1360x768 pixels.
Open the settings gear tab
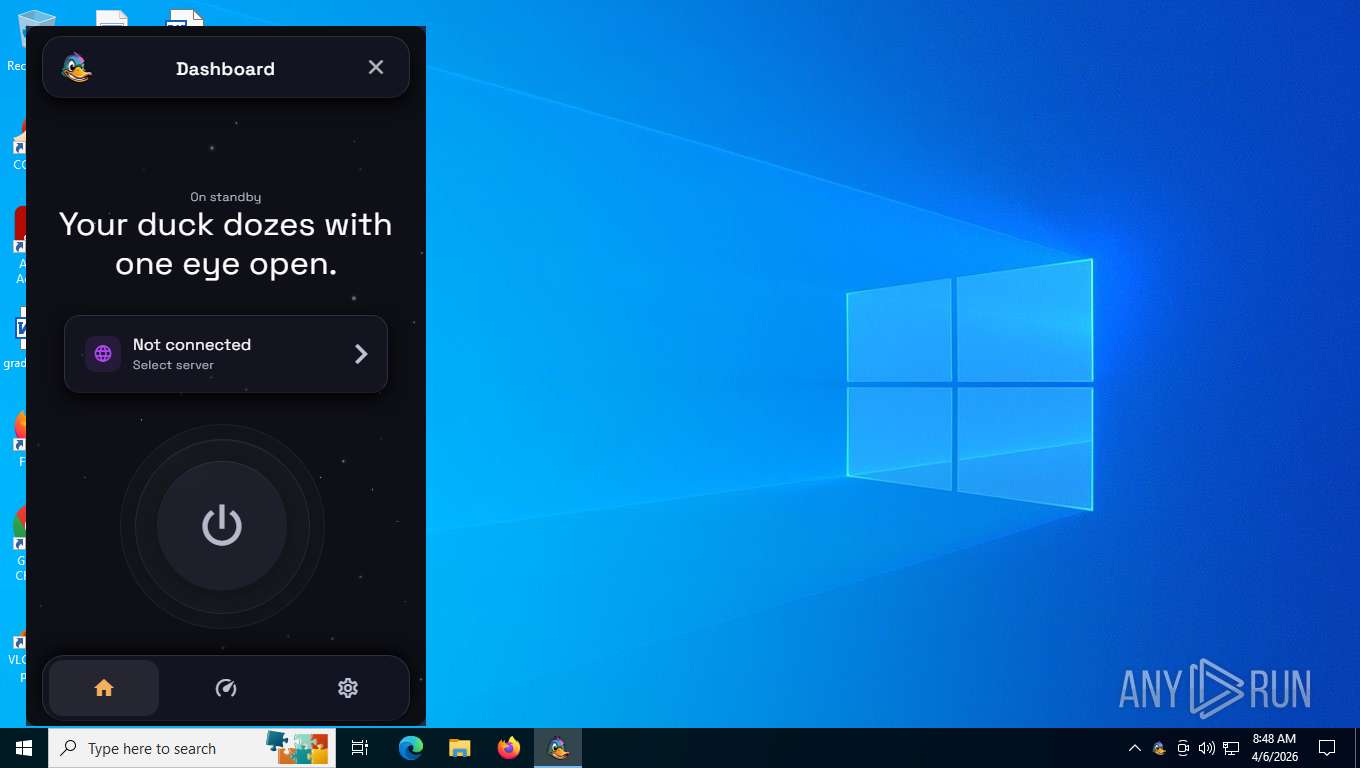(348, 688)
